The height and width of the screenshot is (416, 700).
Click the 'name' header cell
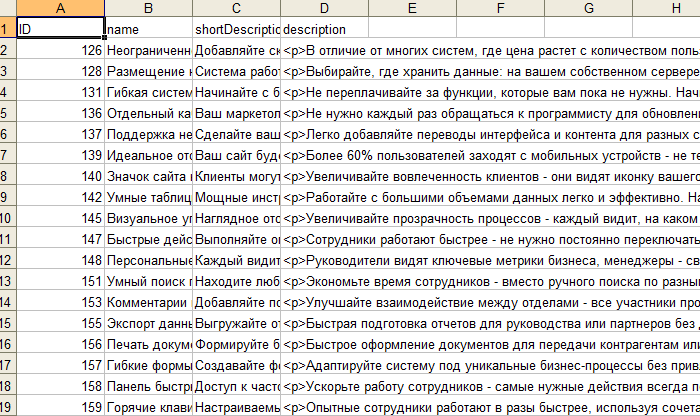(x=148, y=30)
